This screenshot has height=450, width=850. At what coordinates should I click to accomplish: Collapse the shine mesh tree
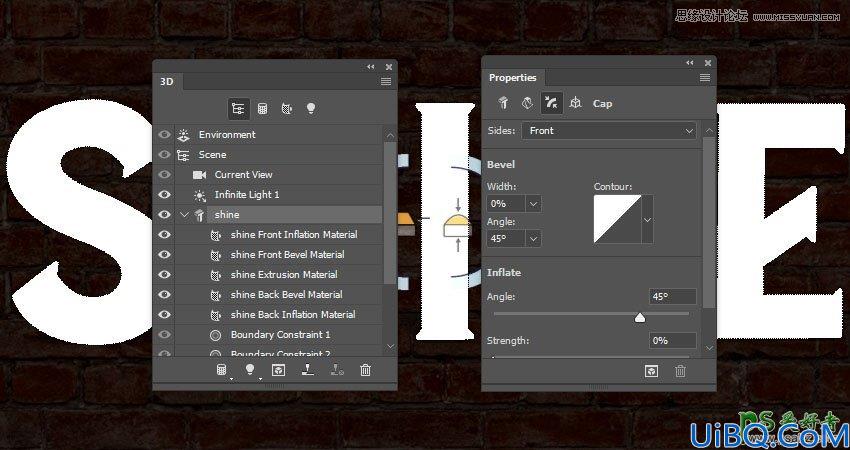click(184, 215)
